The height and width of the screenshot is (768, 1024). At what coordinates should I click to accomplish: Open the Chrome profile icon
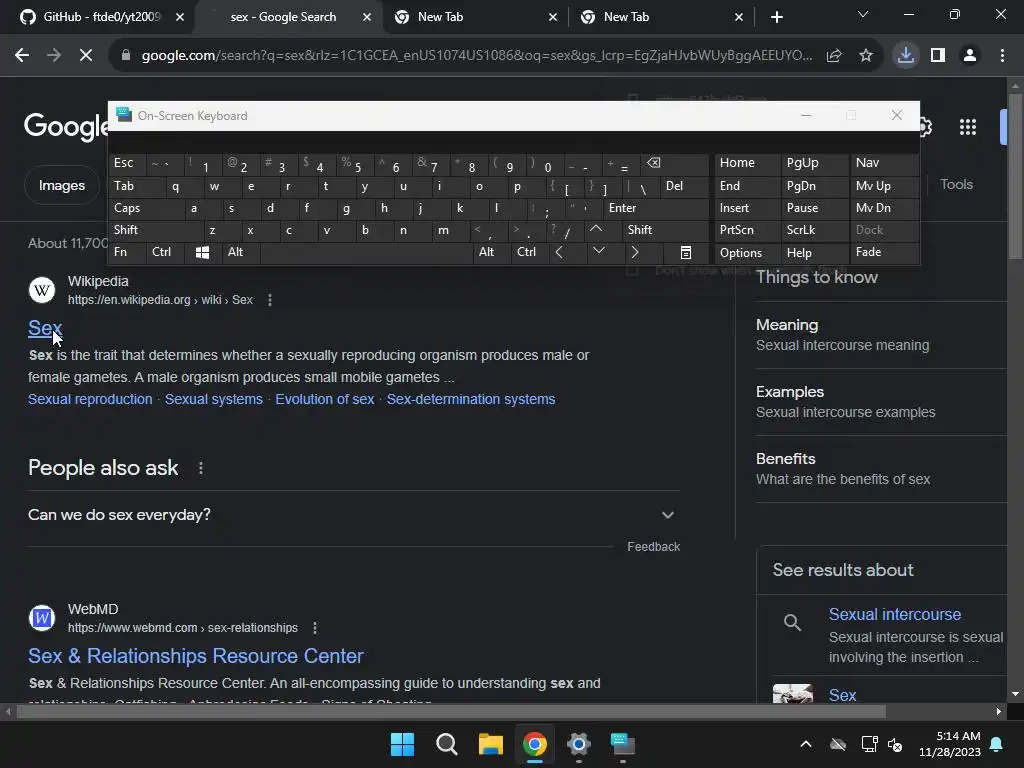(x=970, y=56)
